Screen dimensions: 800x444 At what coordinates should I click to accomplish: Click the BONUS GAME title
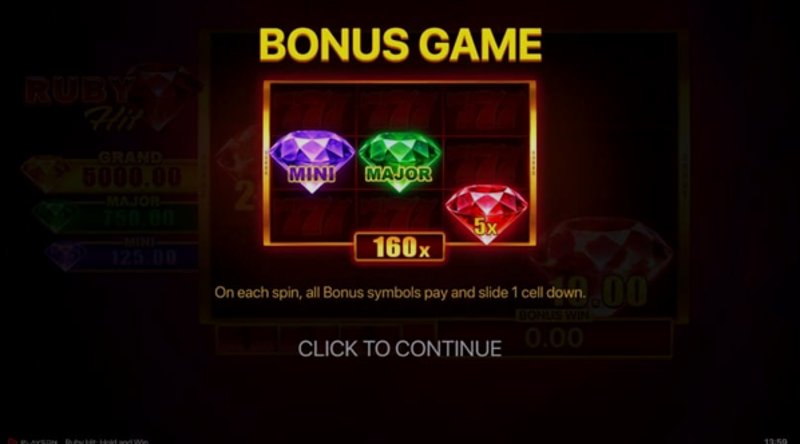[x=401, y=44]
